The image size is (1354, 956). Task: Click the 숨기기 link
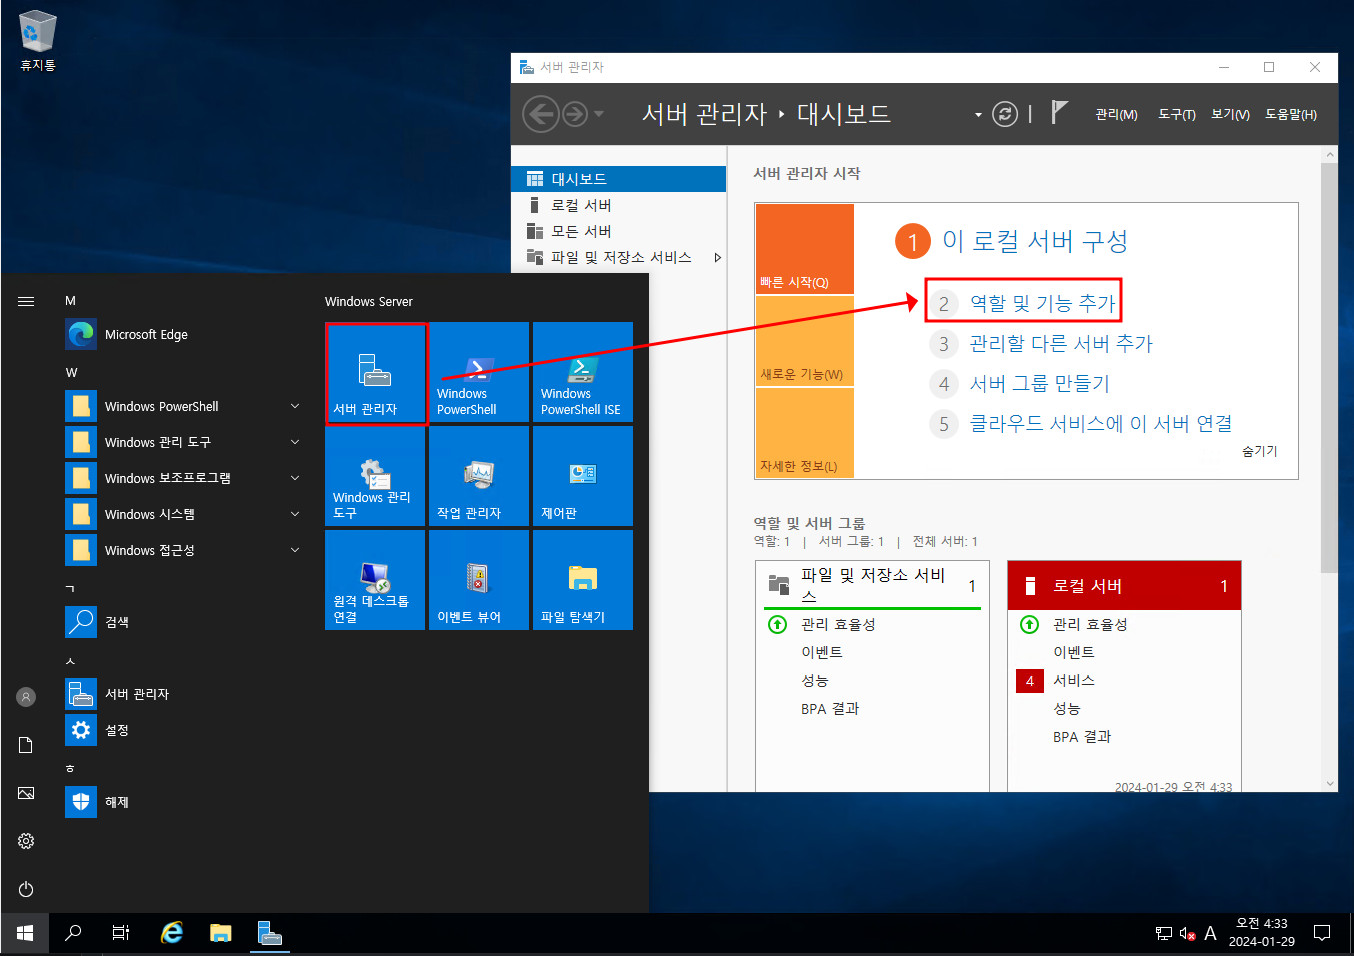(x=1260, y=451)
